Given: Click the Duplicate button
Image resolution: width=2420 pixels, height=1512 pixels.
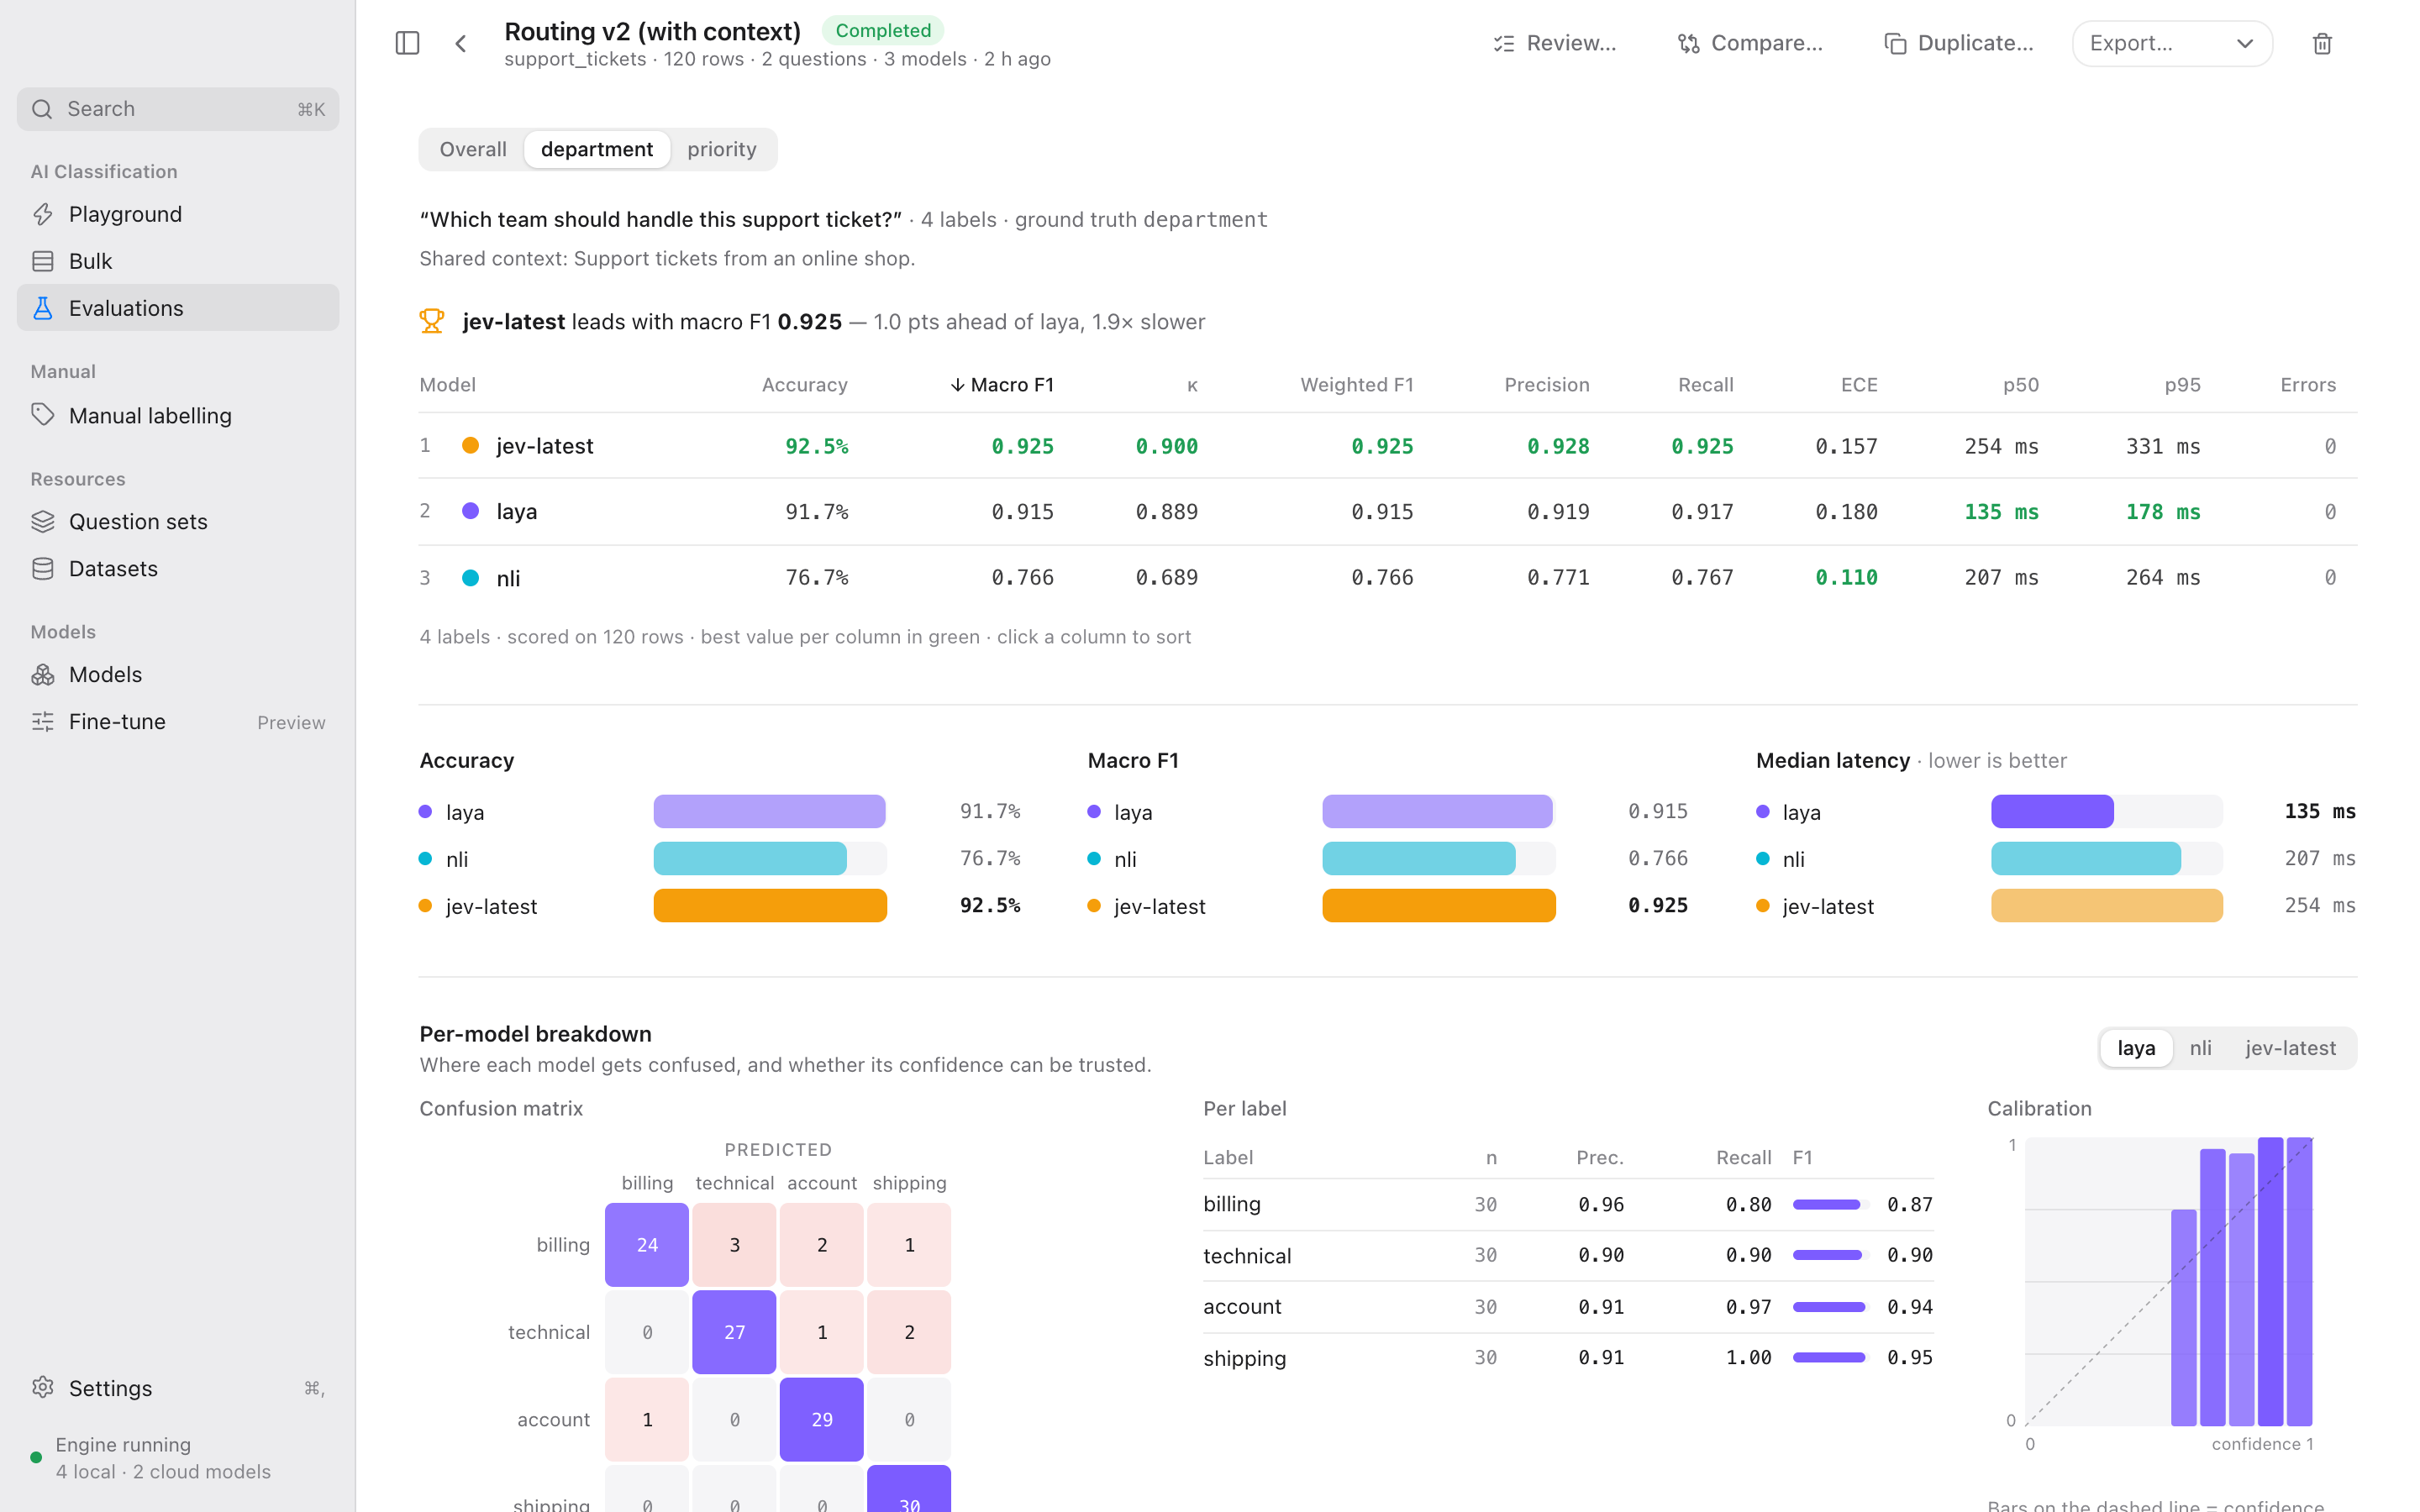Looking at the screenshot, I should 1958,43.
